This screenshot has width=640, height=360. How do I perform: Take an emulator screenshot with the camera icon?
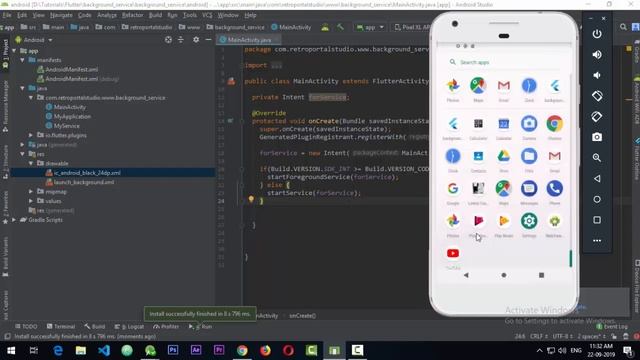click(597, 137)
